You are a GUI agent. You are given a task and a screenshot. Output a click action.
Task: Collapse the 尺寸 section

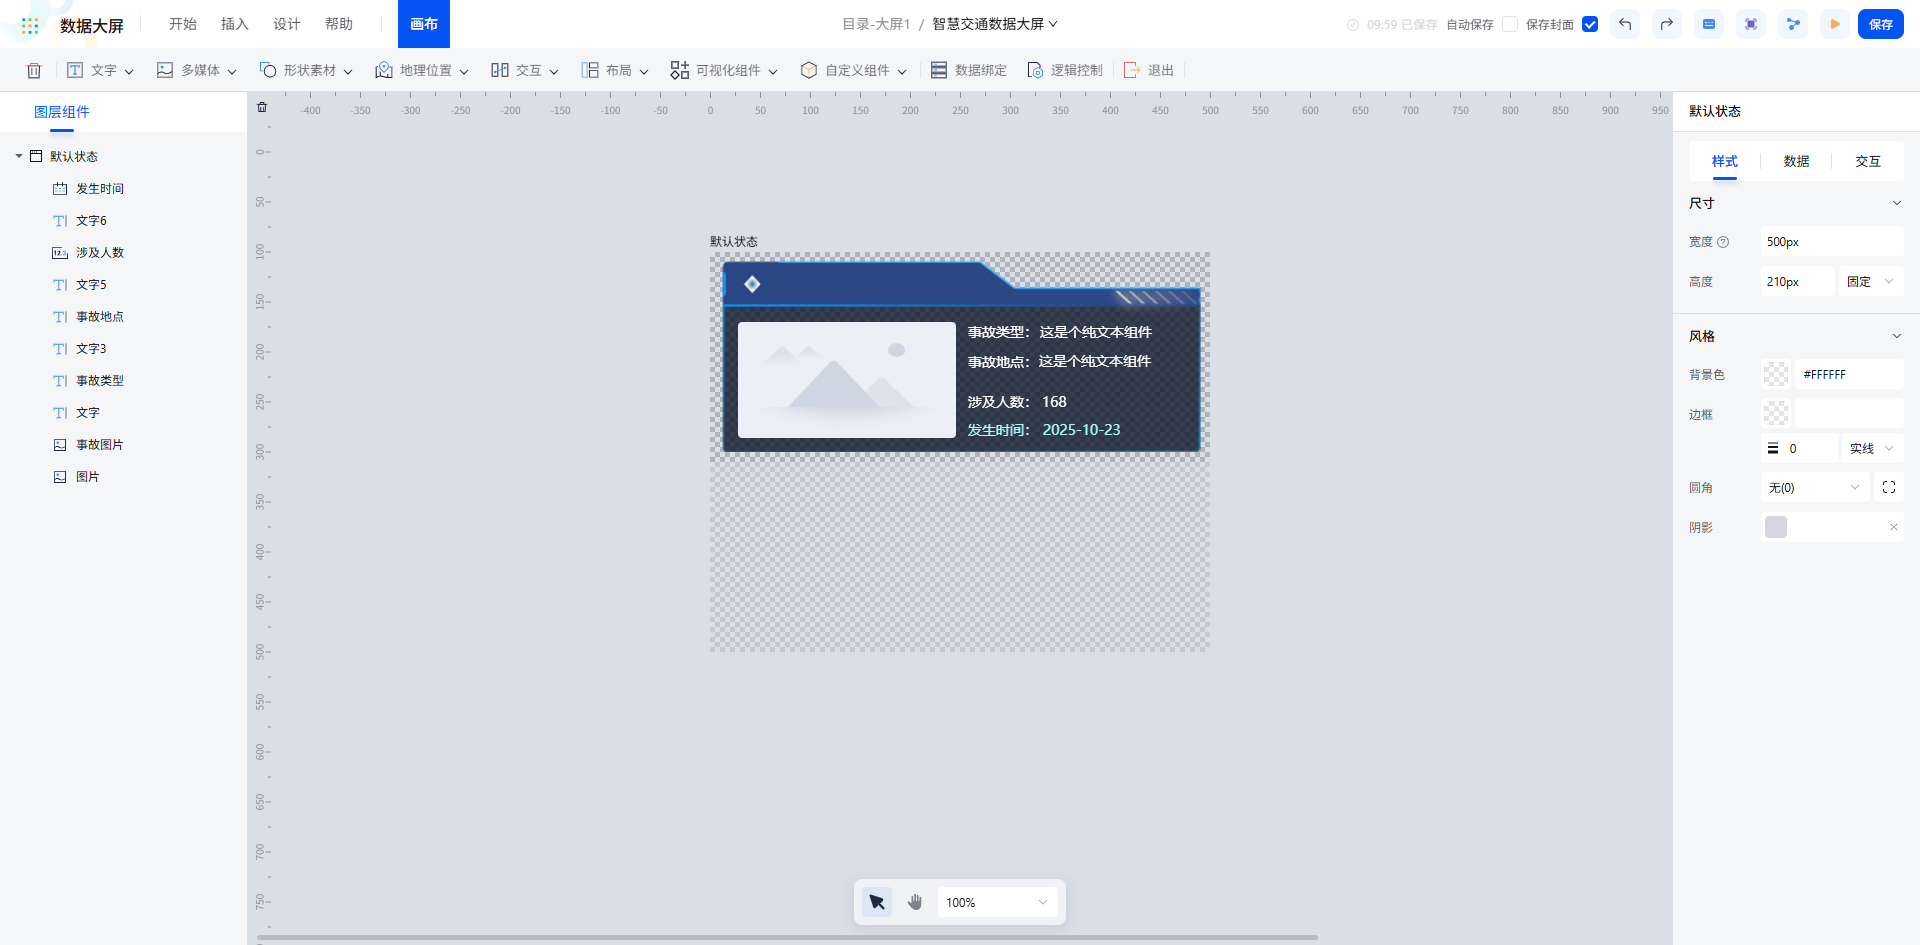[1897, 203]
